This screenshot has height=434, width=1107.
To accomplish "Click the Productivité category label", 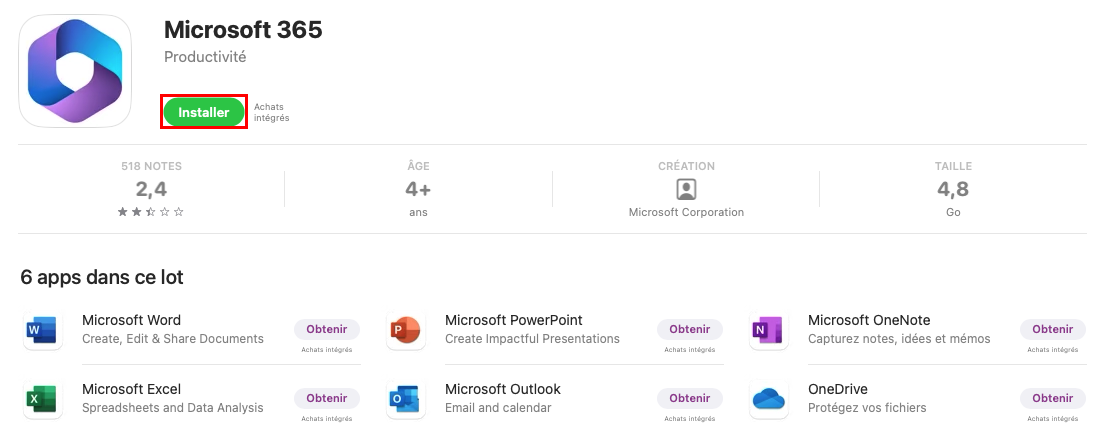I will coord(205,57).
